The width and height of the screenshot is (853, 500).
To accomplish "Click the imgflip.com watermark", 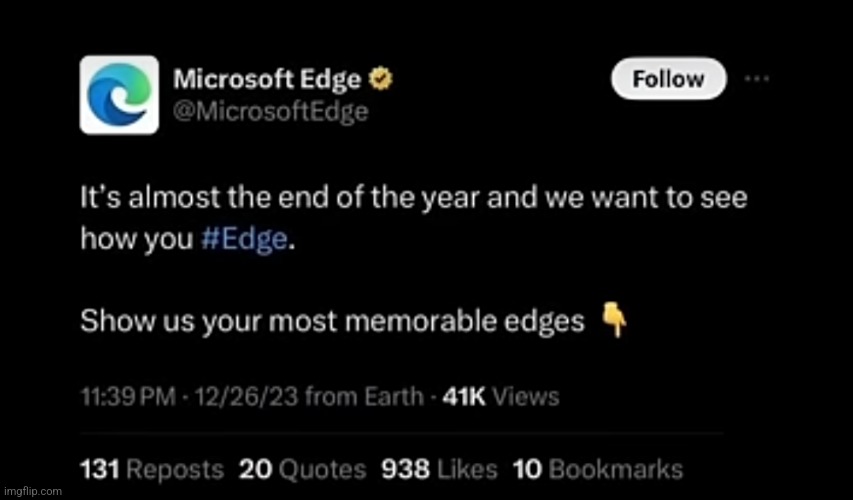I will coord(32,491).
